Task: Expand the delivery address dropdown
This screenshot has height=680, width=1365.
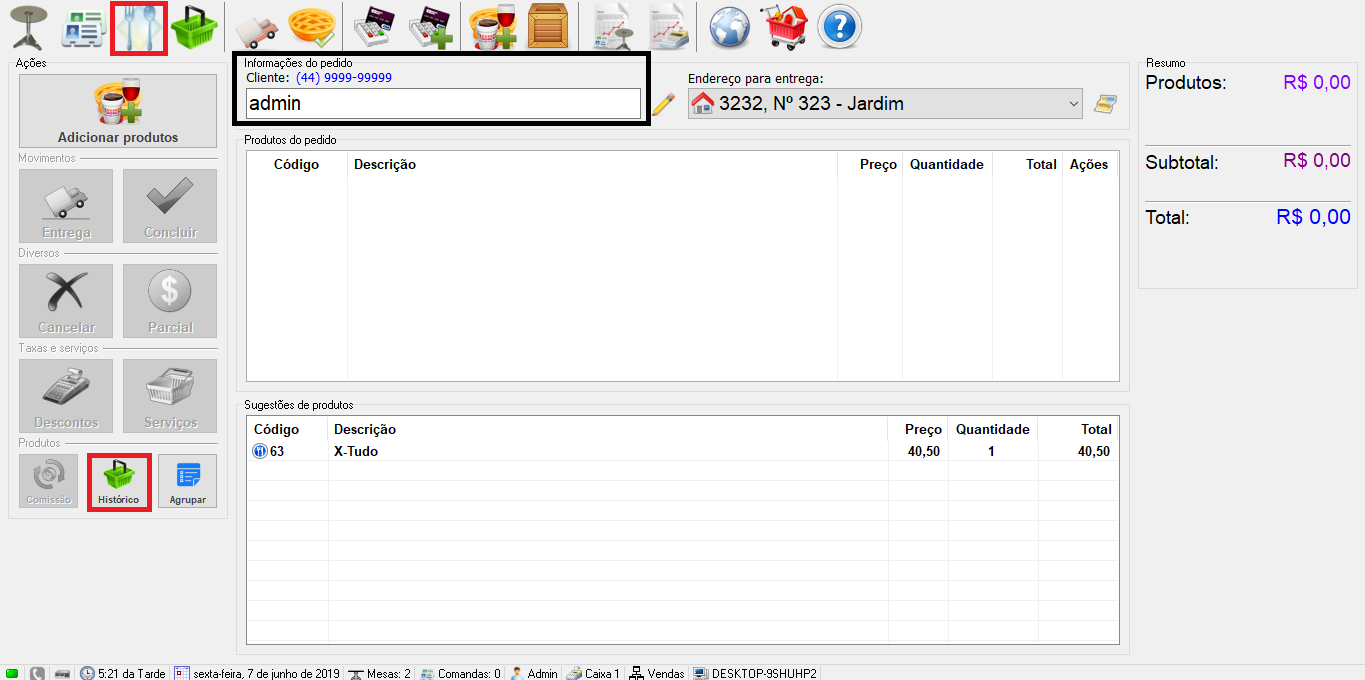Action: coord(1073,103)
